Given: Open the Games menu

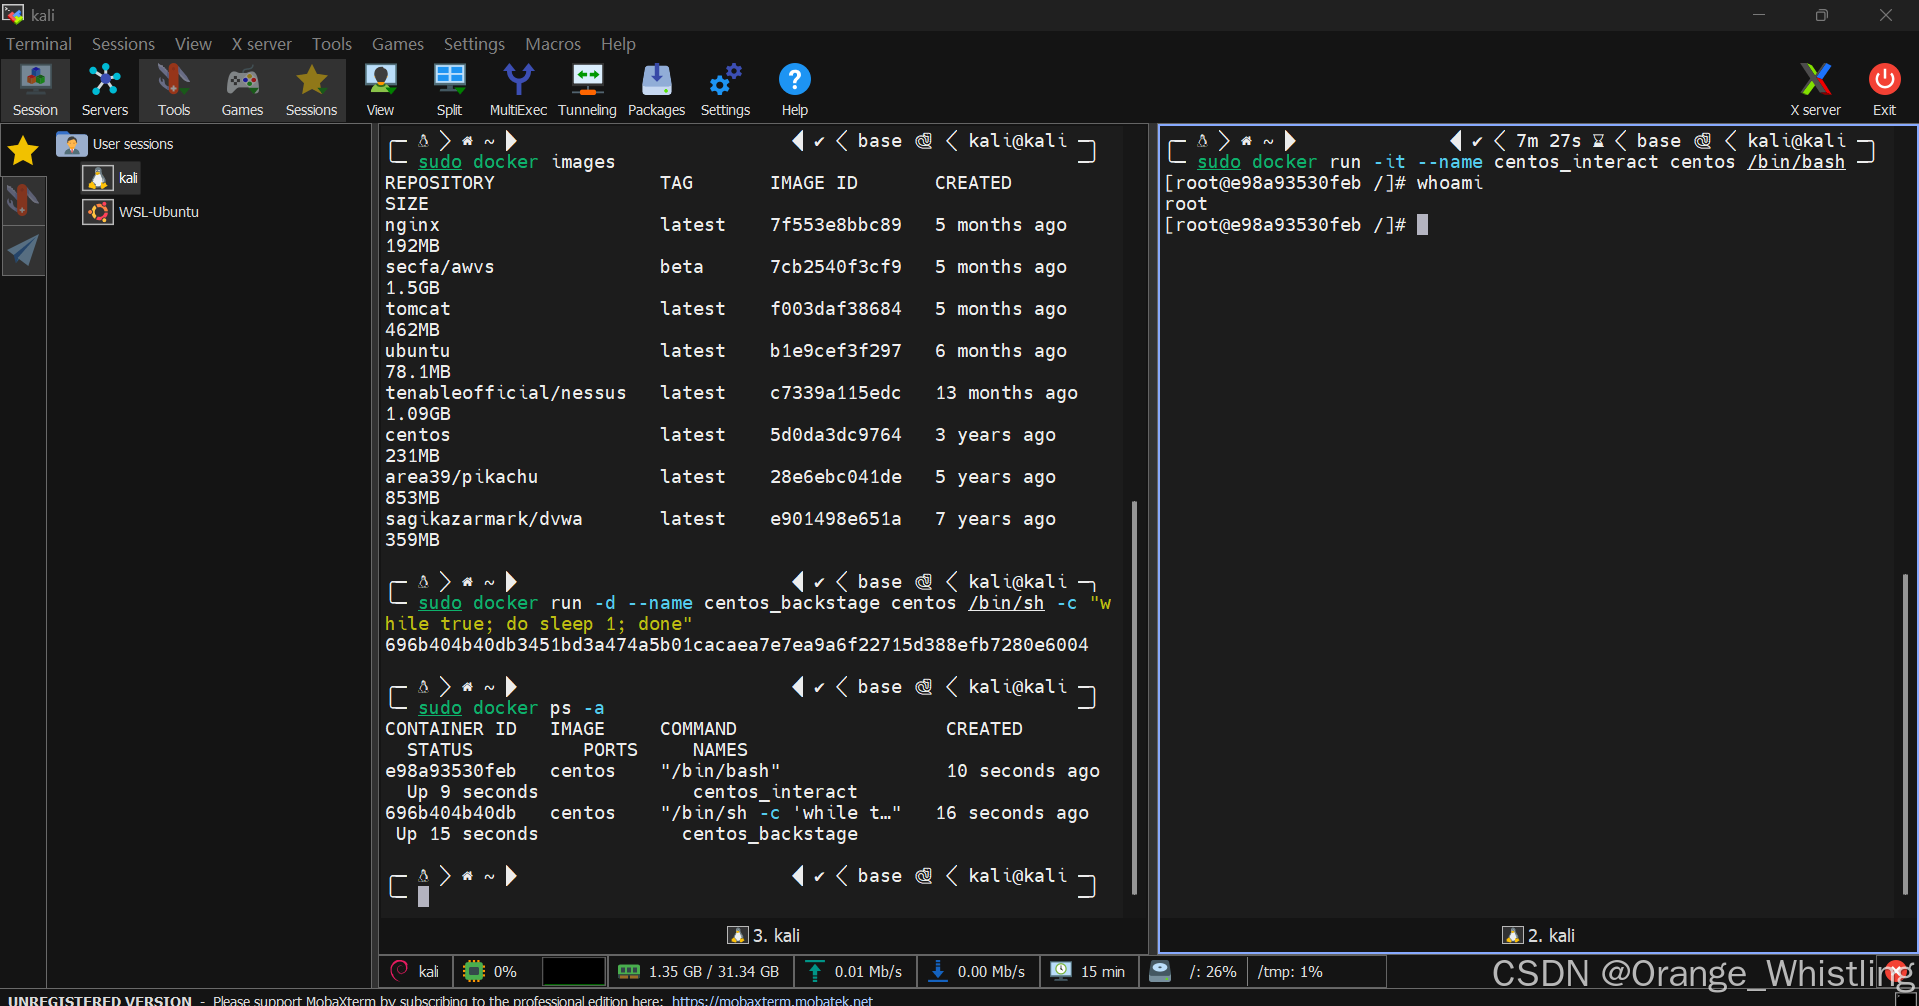Looking at the screenshot, I should (397, 44).
